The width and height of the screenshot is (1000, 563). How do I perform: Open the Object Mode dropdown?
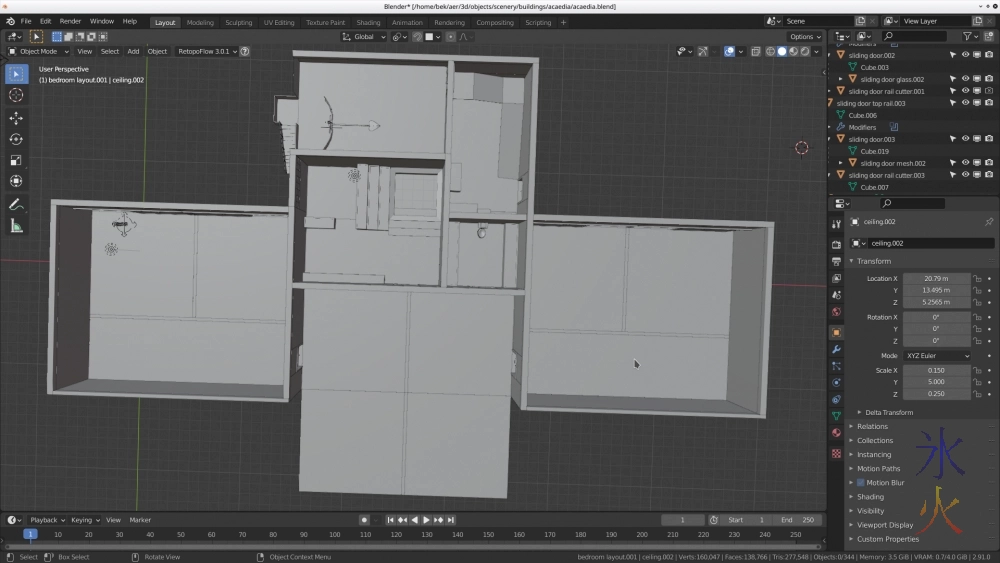tap(39, 51)
